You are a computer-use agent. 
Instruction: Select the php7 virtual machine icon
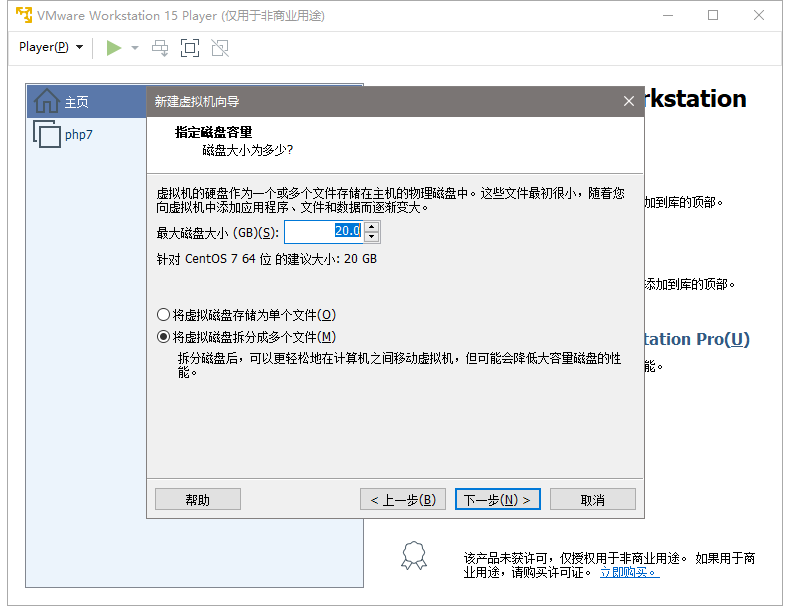[x=47, y=134]
